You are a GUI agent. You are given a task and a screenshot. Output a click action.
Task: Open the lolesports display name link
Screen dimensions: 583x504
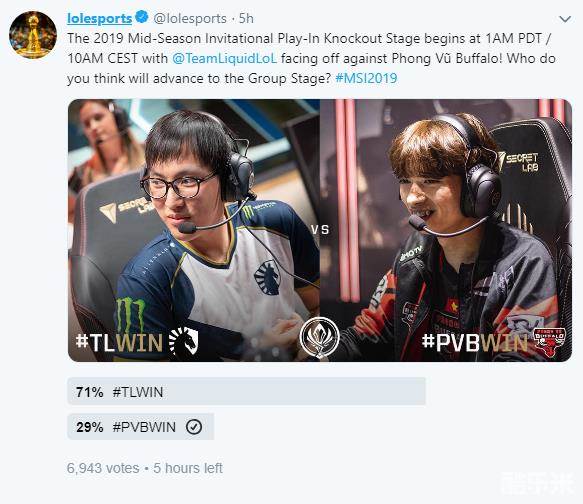pyautogui.click(x=99, y=18)
